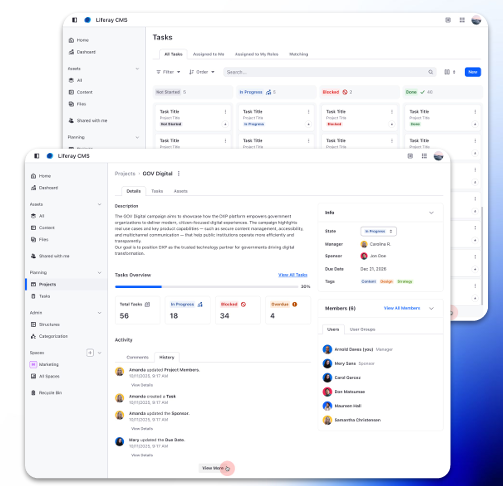Switch to the project Tasks tab beside Details
The width and height of the screenshot is (503, 486).
(157, 191)
